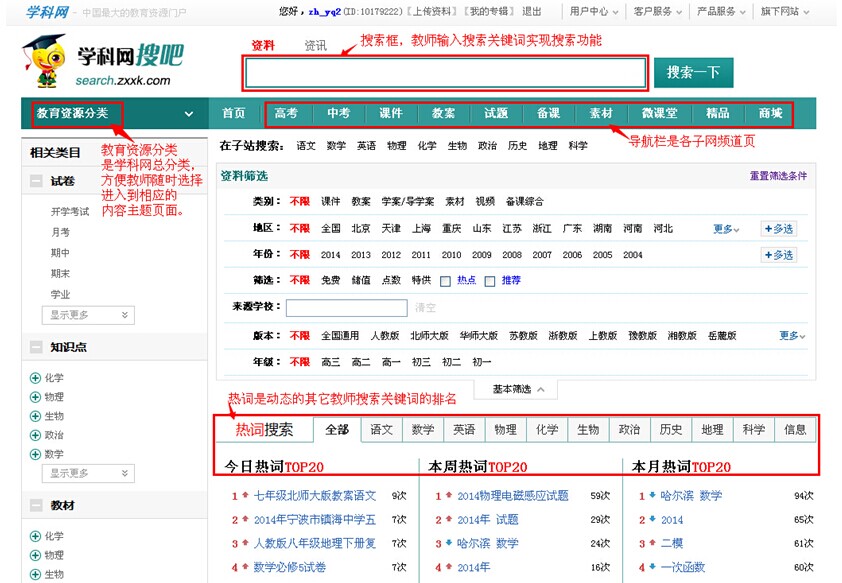Collapse the 教材 section minus icon
This screenshot has width=842, height=583.
(x=36, y=506)
